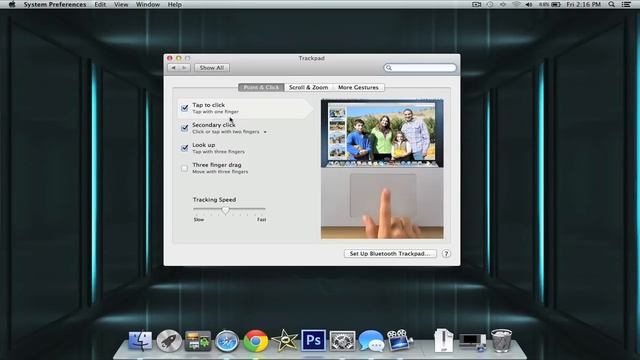Click the 'Tap with one finger' description
Viewport: 640px width, 360px height.
[x=216, y=112]
